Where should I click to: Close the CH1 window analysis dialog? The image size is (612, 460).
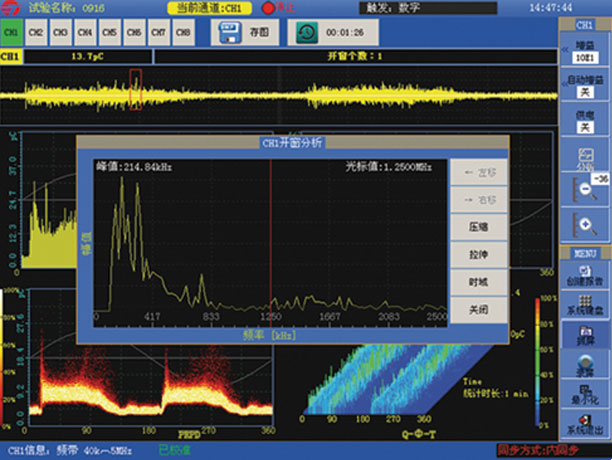click(478, 311)
